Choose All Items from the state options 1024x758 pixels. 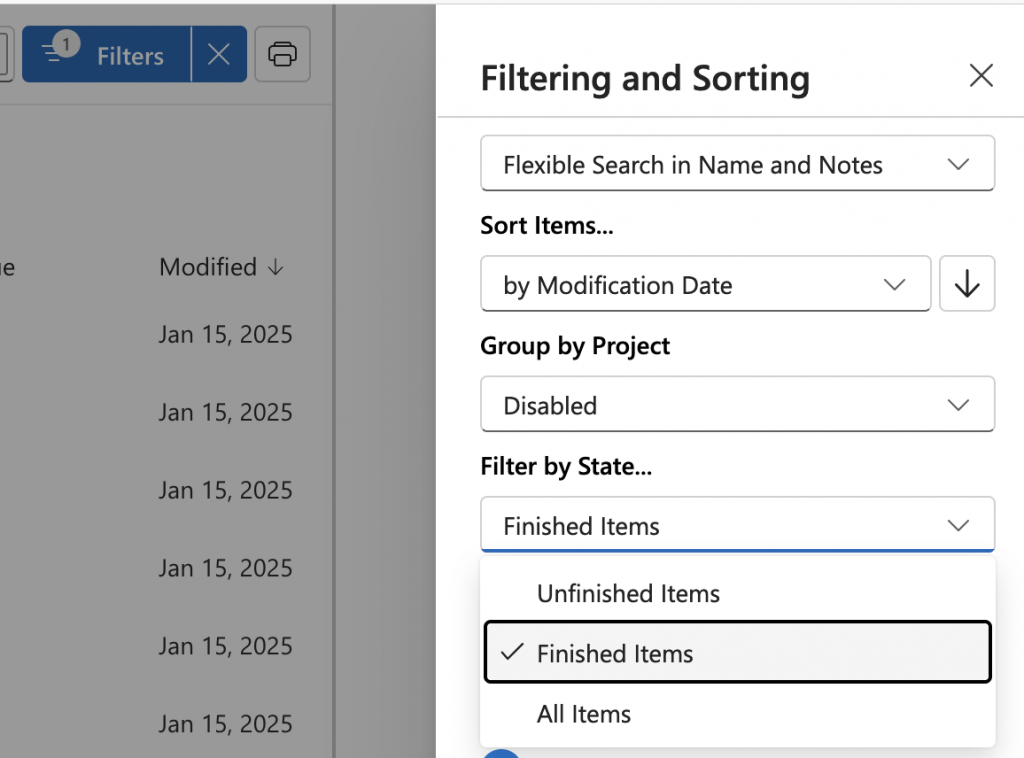coord(584,714)
